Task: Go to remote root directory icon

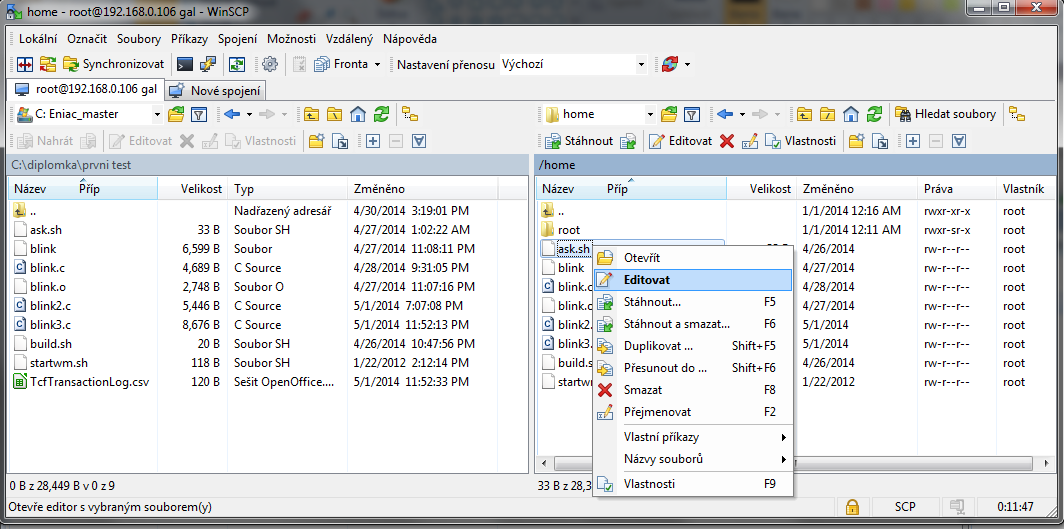Action: coord(829,114)
